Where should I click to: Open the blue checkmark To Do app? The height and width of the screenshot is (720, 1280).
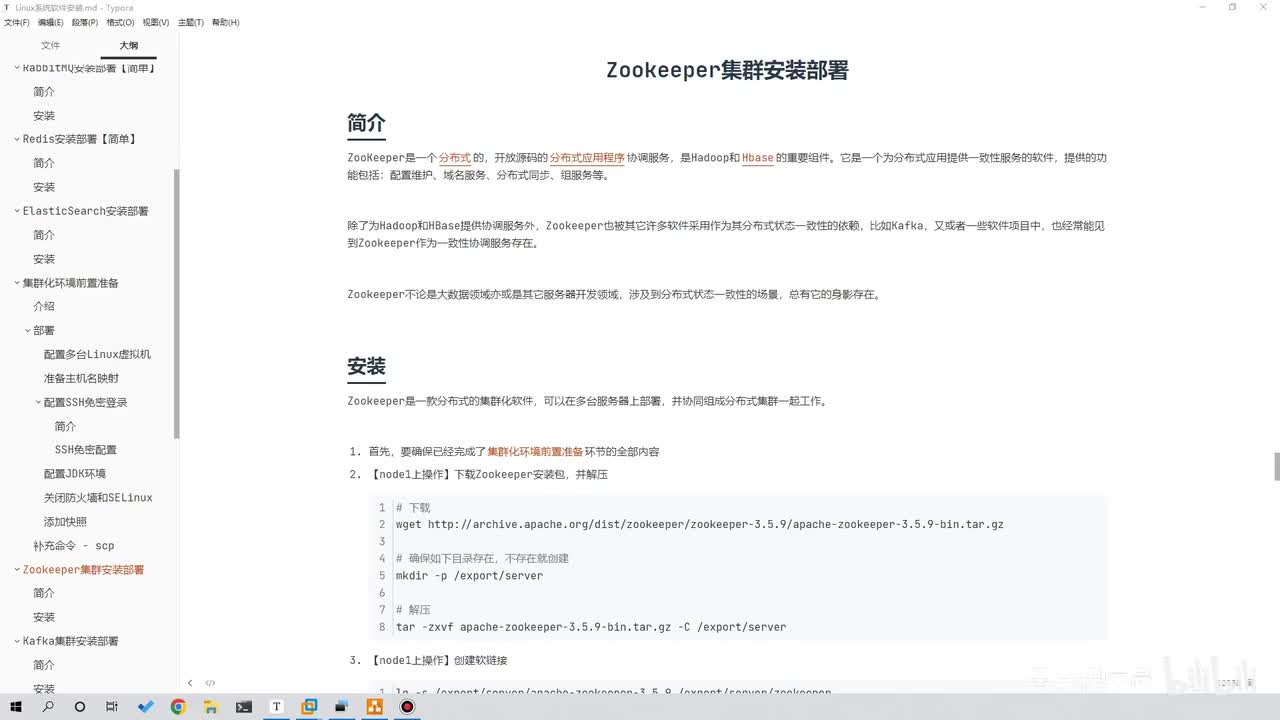[146, 706]
